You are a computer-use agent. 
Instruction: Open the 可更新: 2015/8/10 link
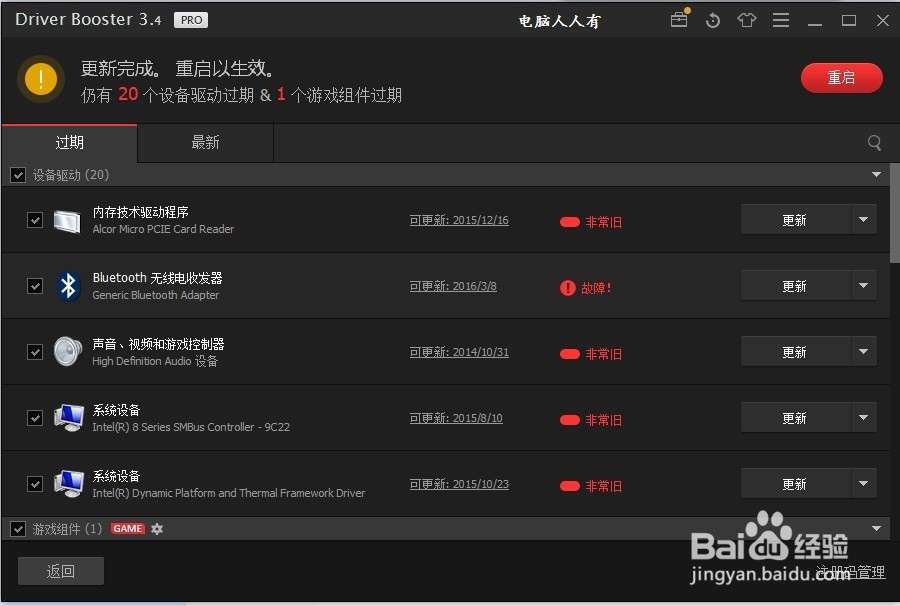[456, 418]
